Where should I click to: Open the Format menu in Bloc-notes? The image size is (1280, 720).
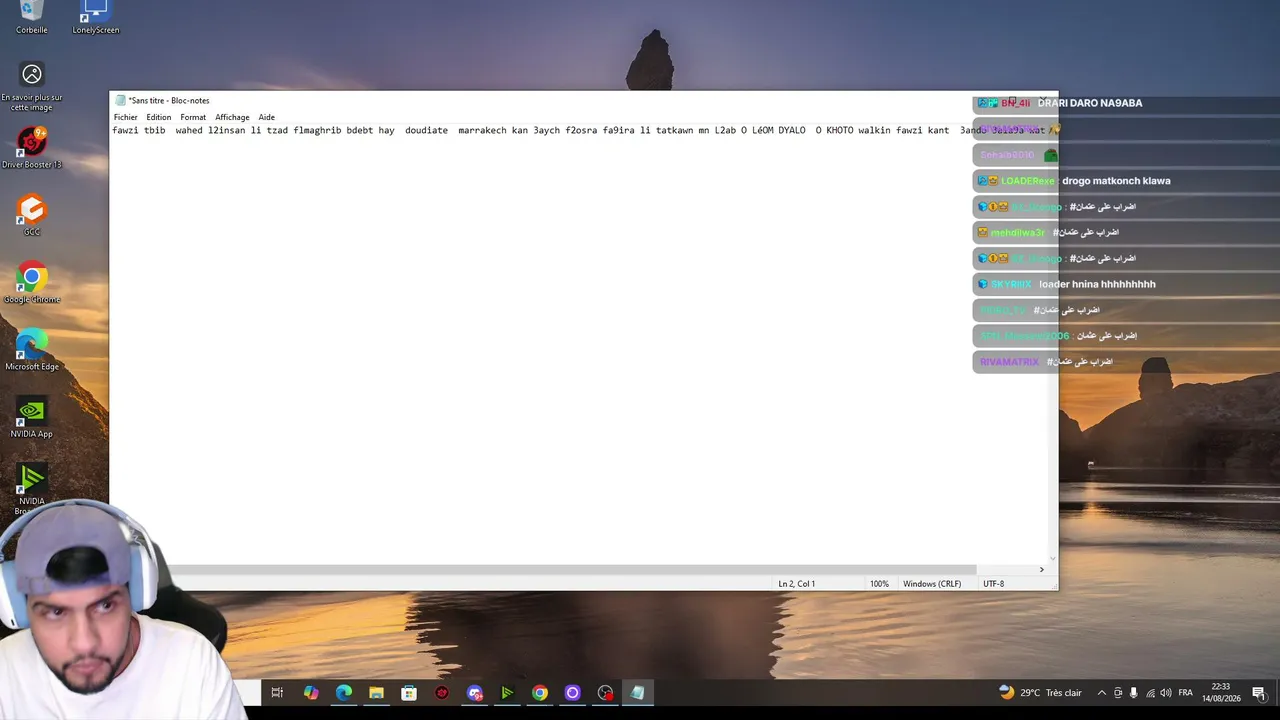pos(193,117)
